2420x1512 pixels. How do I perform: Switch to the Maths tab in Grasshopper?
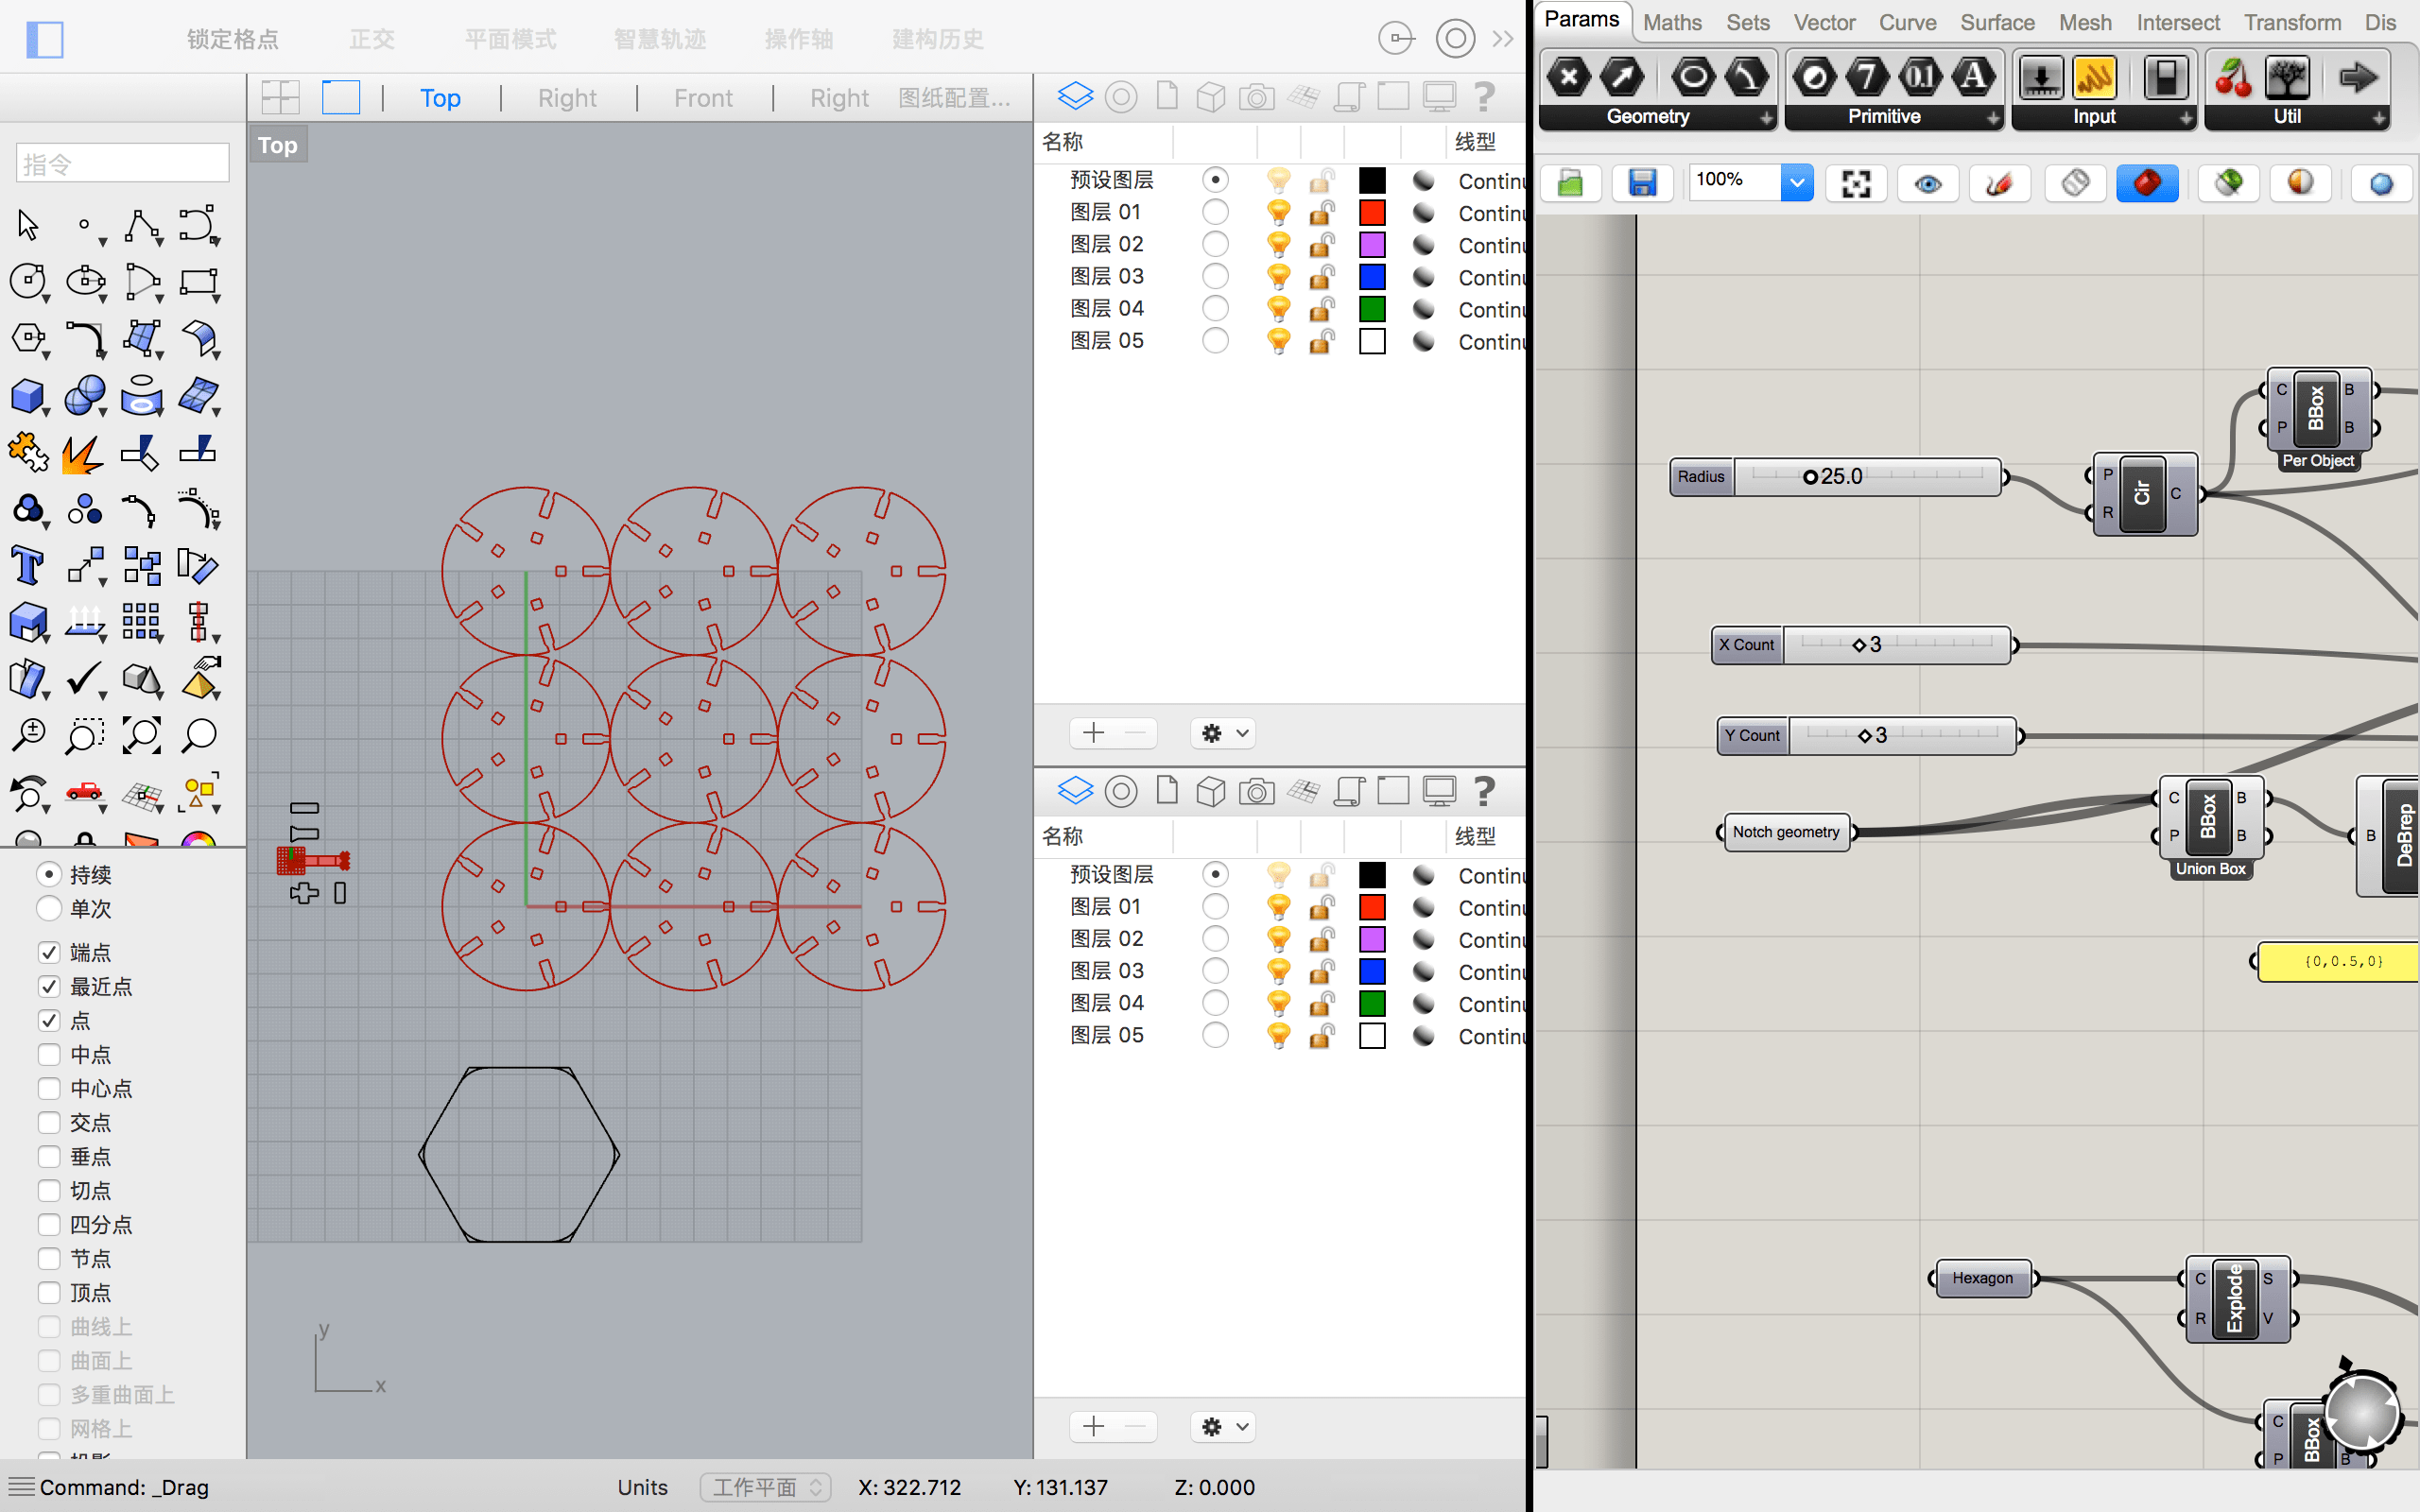[1672, 22]
